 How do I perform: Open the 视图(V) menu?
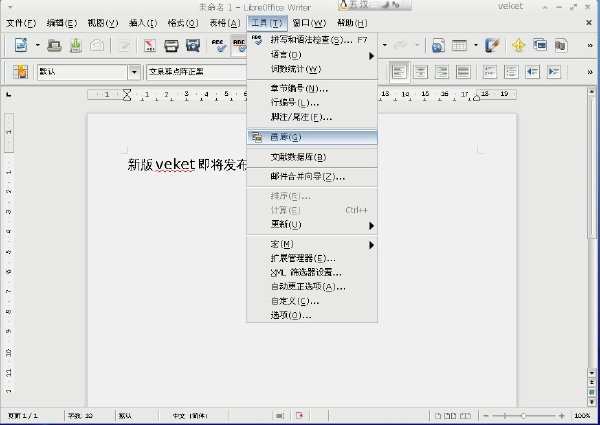coord(103,23)
